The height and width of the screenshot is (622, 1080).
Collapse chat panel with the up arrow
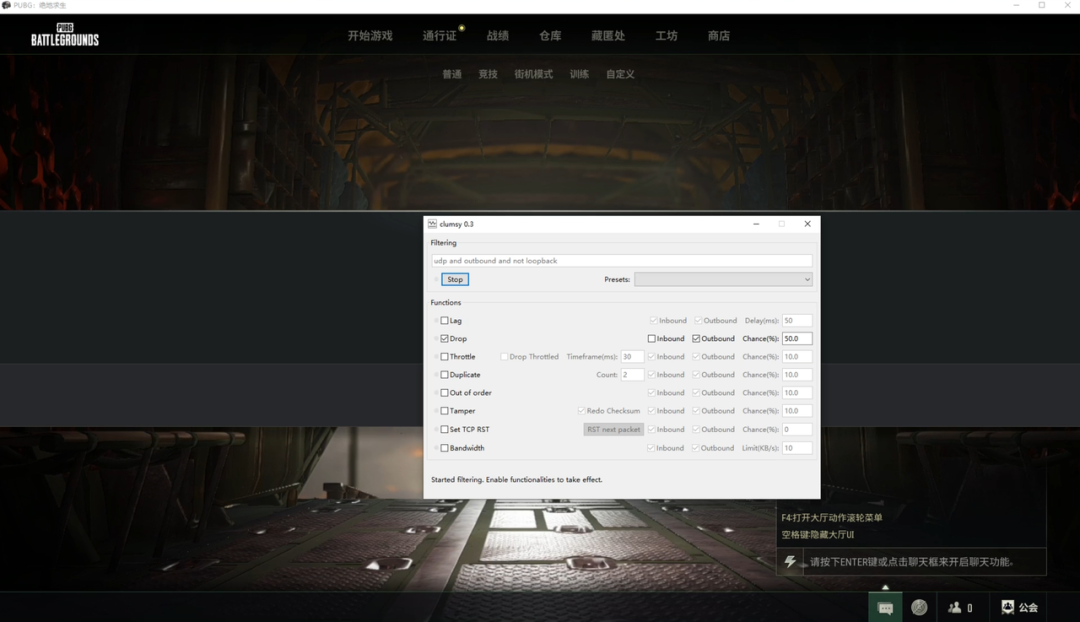pos(885,587)
